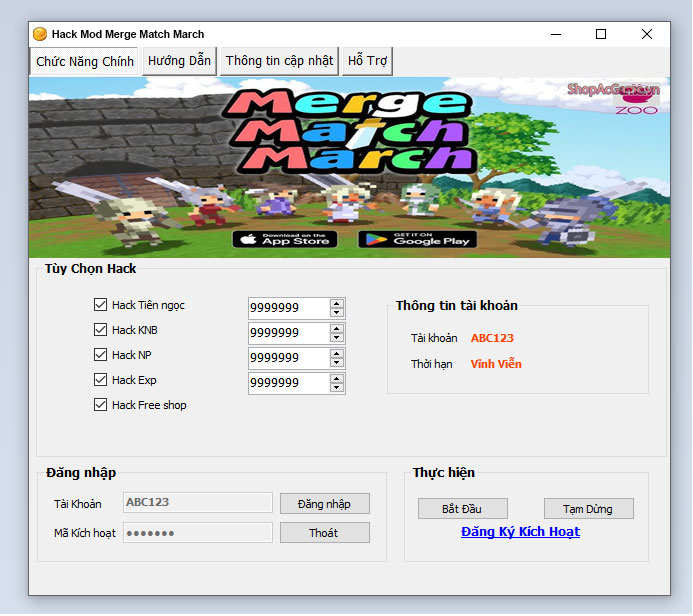Click the coin app icon in title bar
Viewport: 693px width, 616px height.
pyautogui.click(x=40, y=34)
